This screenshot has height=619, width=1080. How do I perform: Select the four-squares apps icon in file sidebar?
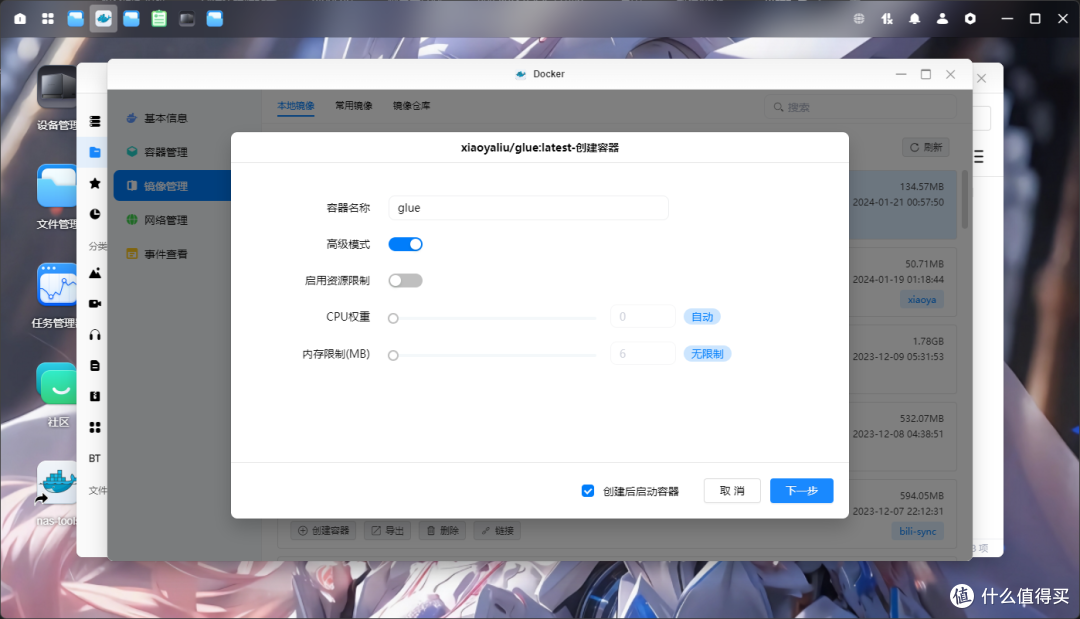(x=95, y=428)
